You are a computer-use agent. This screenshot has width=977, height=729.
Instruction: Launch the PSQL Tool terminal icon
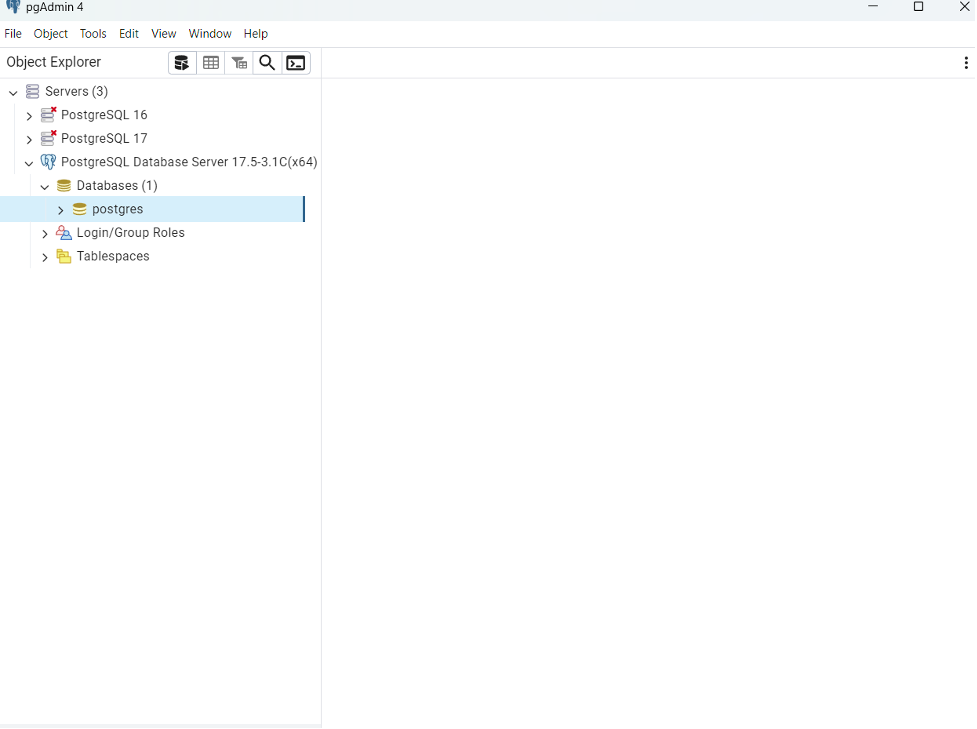coord(296,63)
